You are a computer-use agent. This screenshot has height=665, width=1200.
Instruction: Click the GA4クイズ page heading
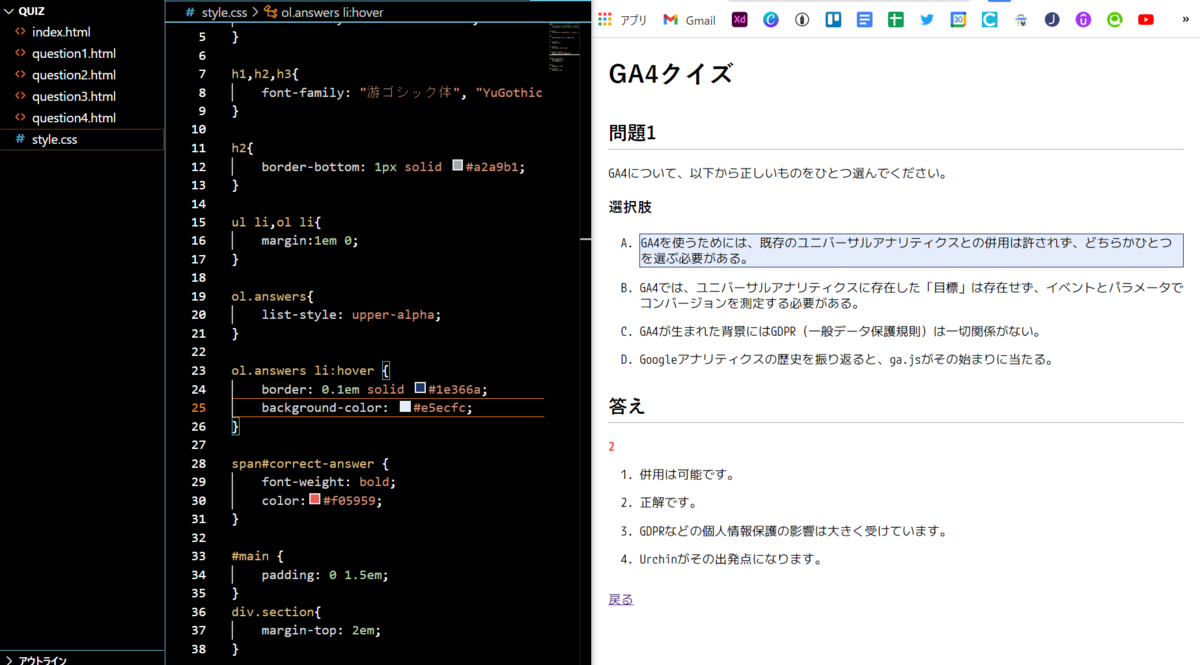670,74
